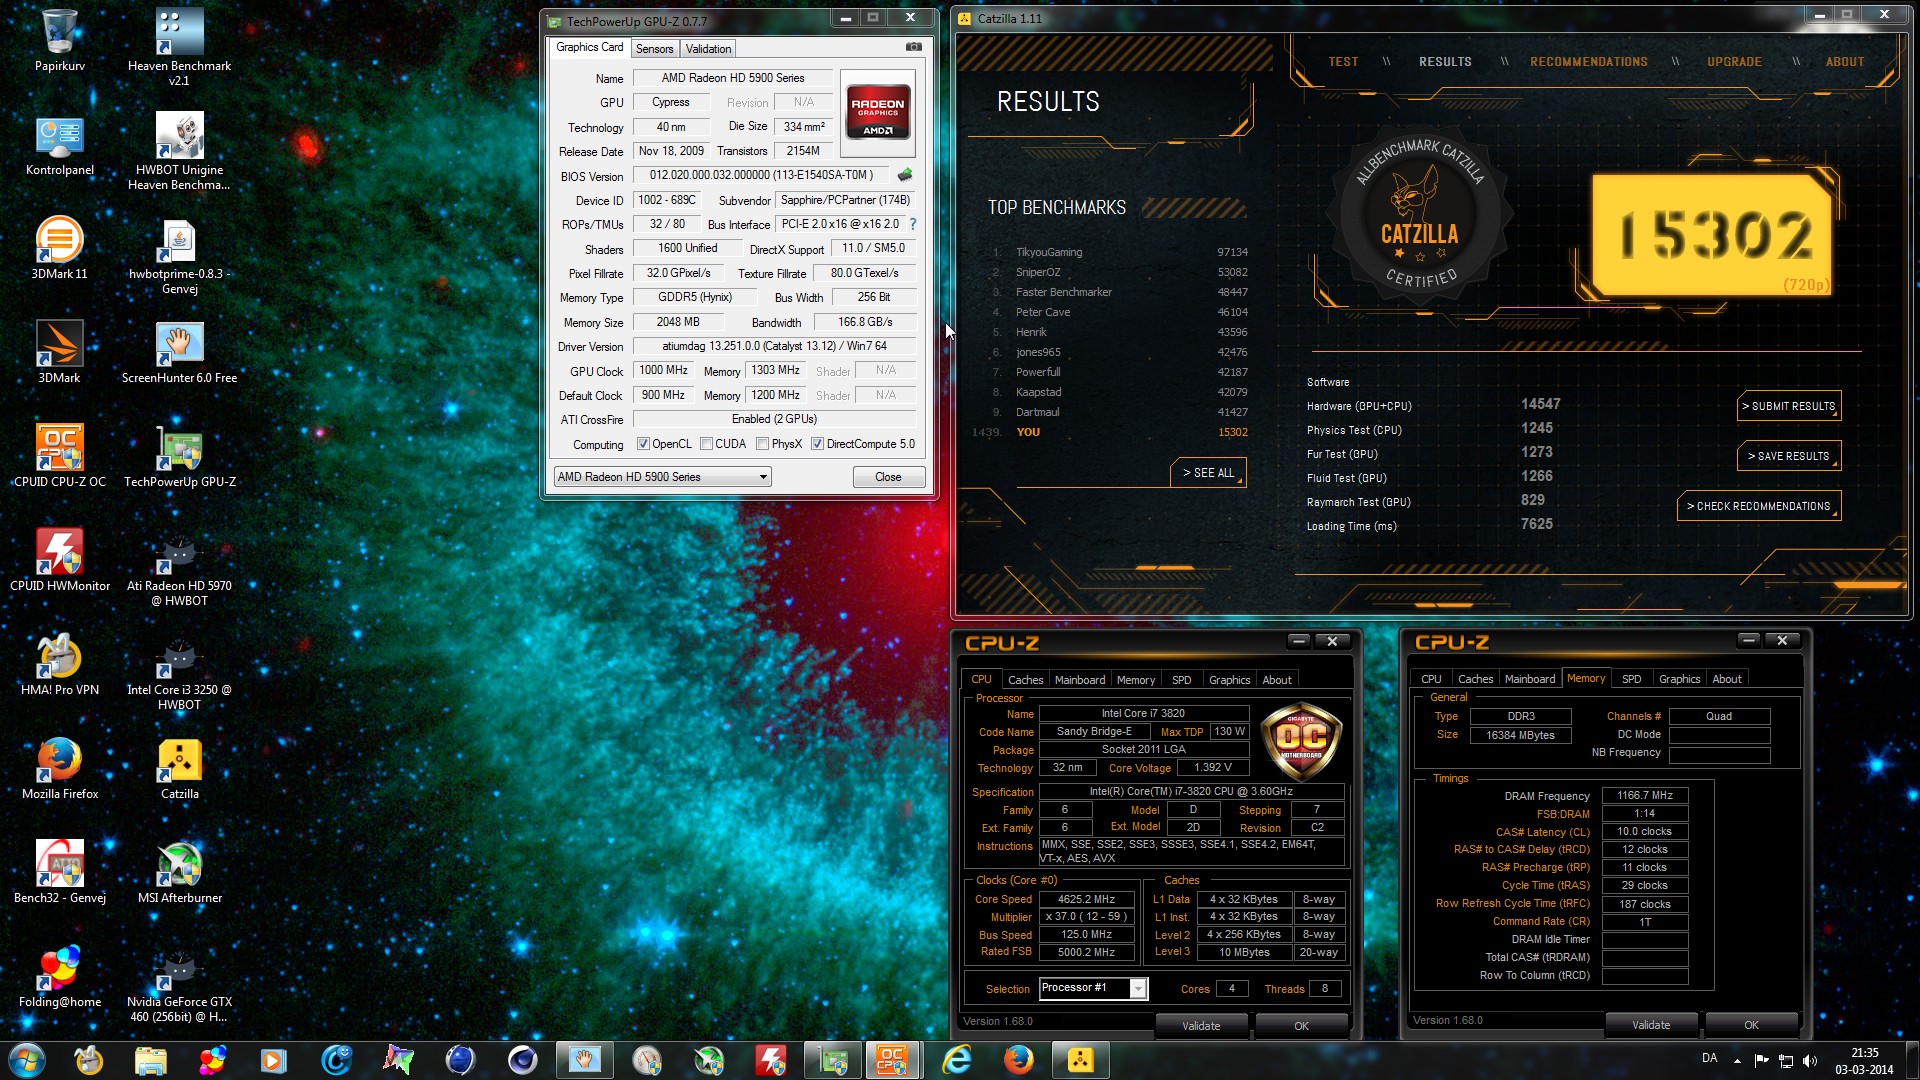Open Ati Radeon HD 5970 @ HWBOT shortcut
The height and width of the screenshot is (1080, 1920).
[179, 568]
